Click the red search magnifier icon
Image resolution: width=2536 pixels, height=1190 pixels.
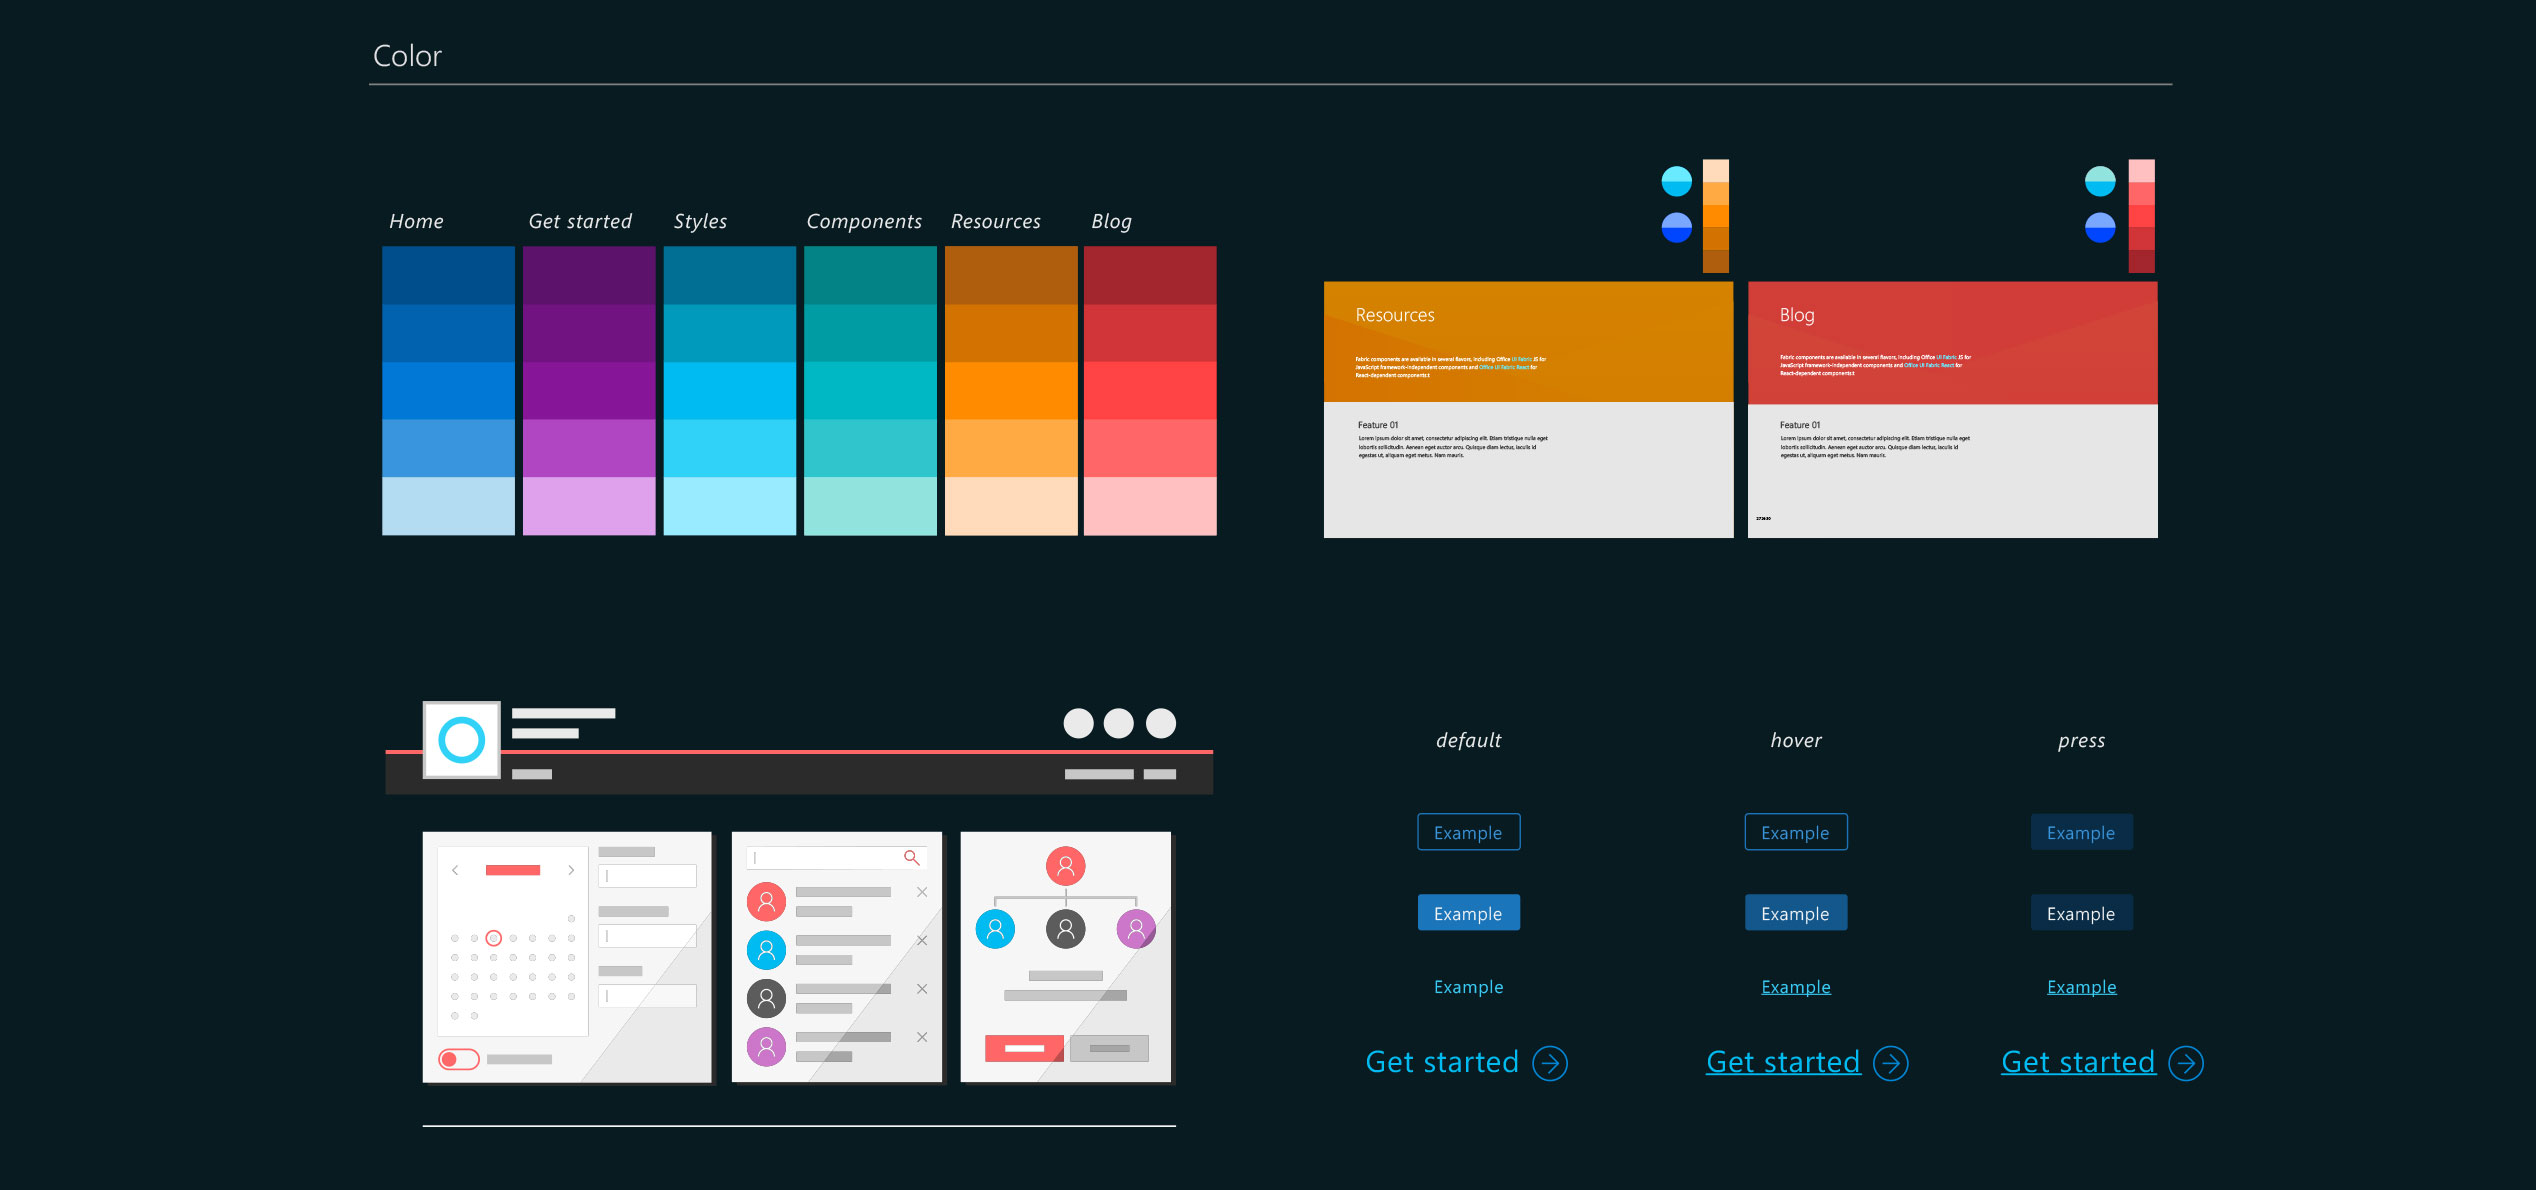pos(911,857)
